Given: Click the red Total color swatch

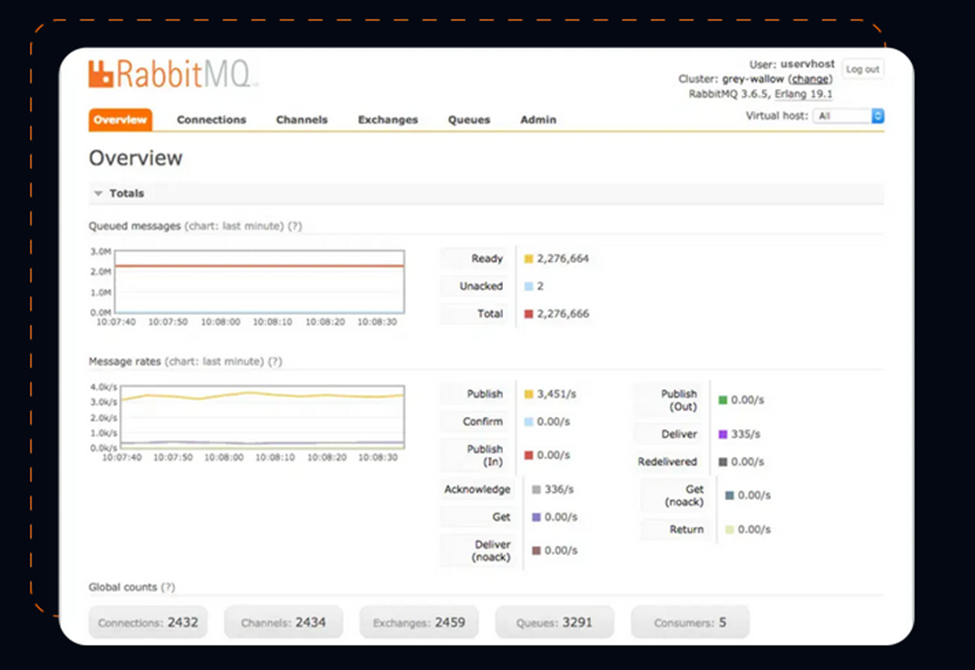Looking at the screenshot, I should [529, 314].
